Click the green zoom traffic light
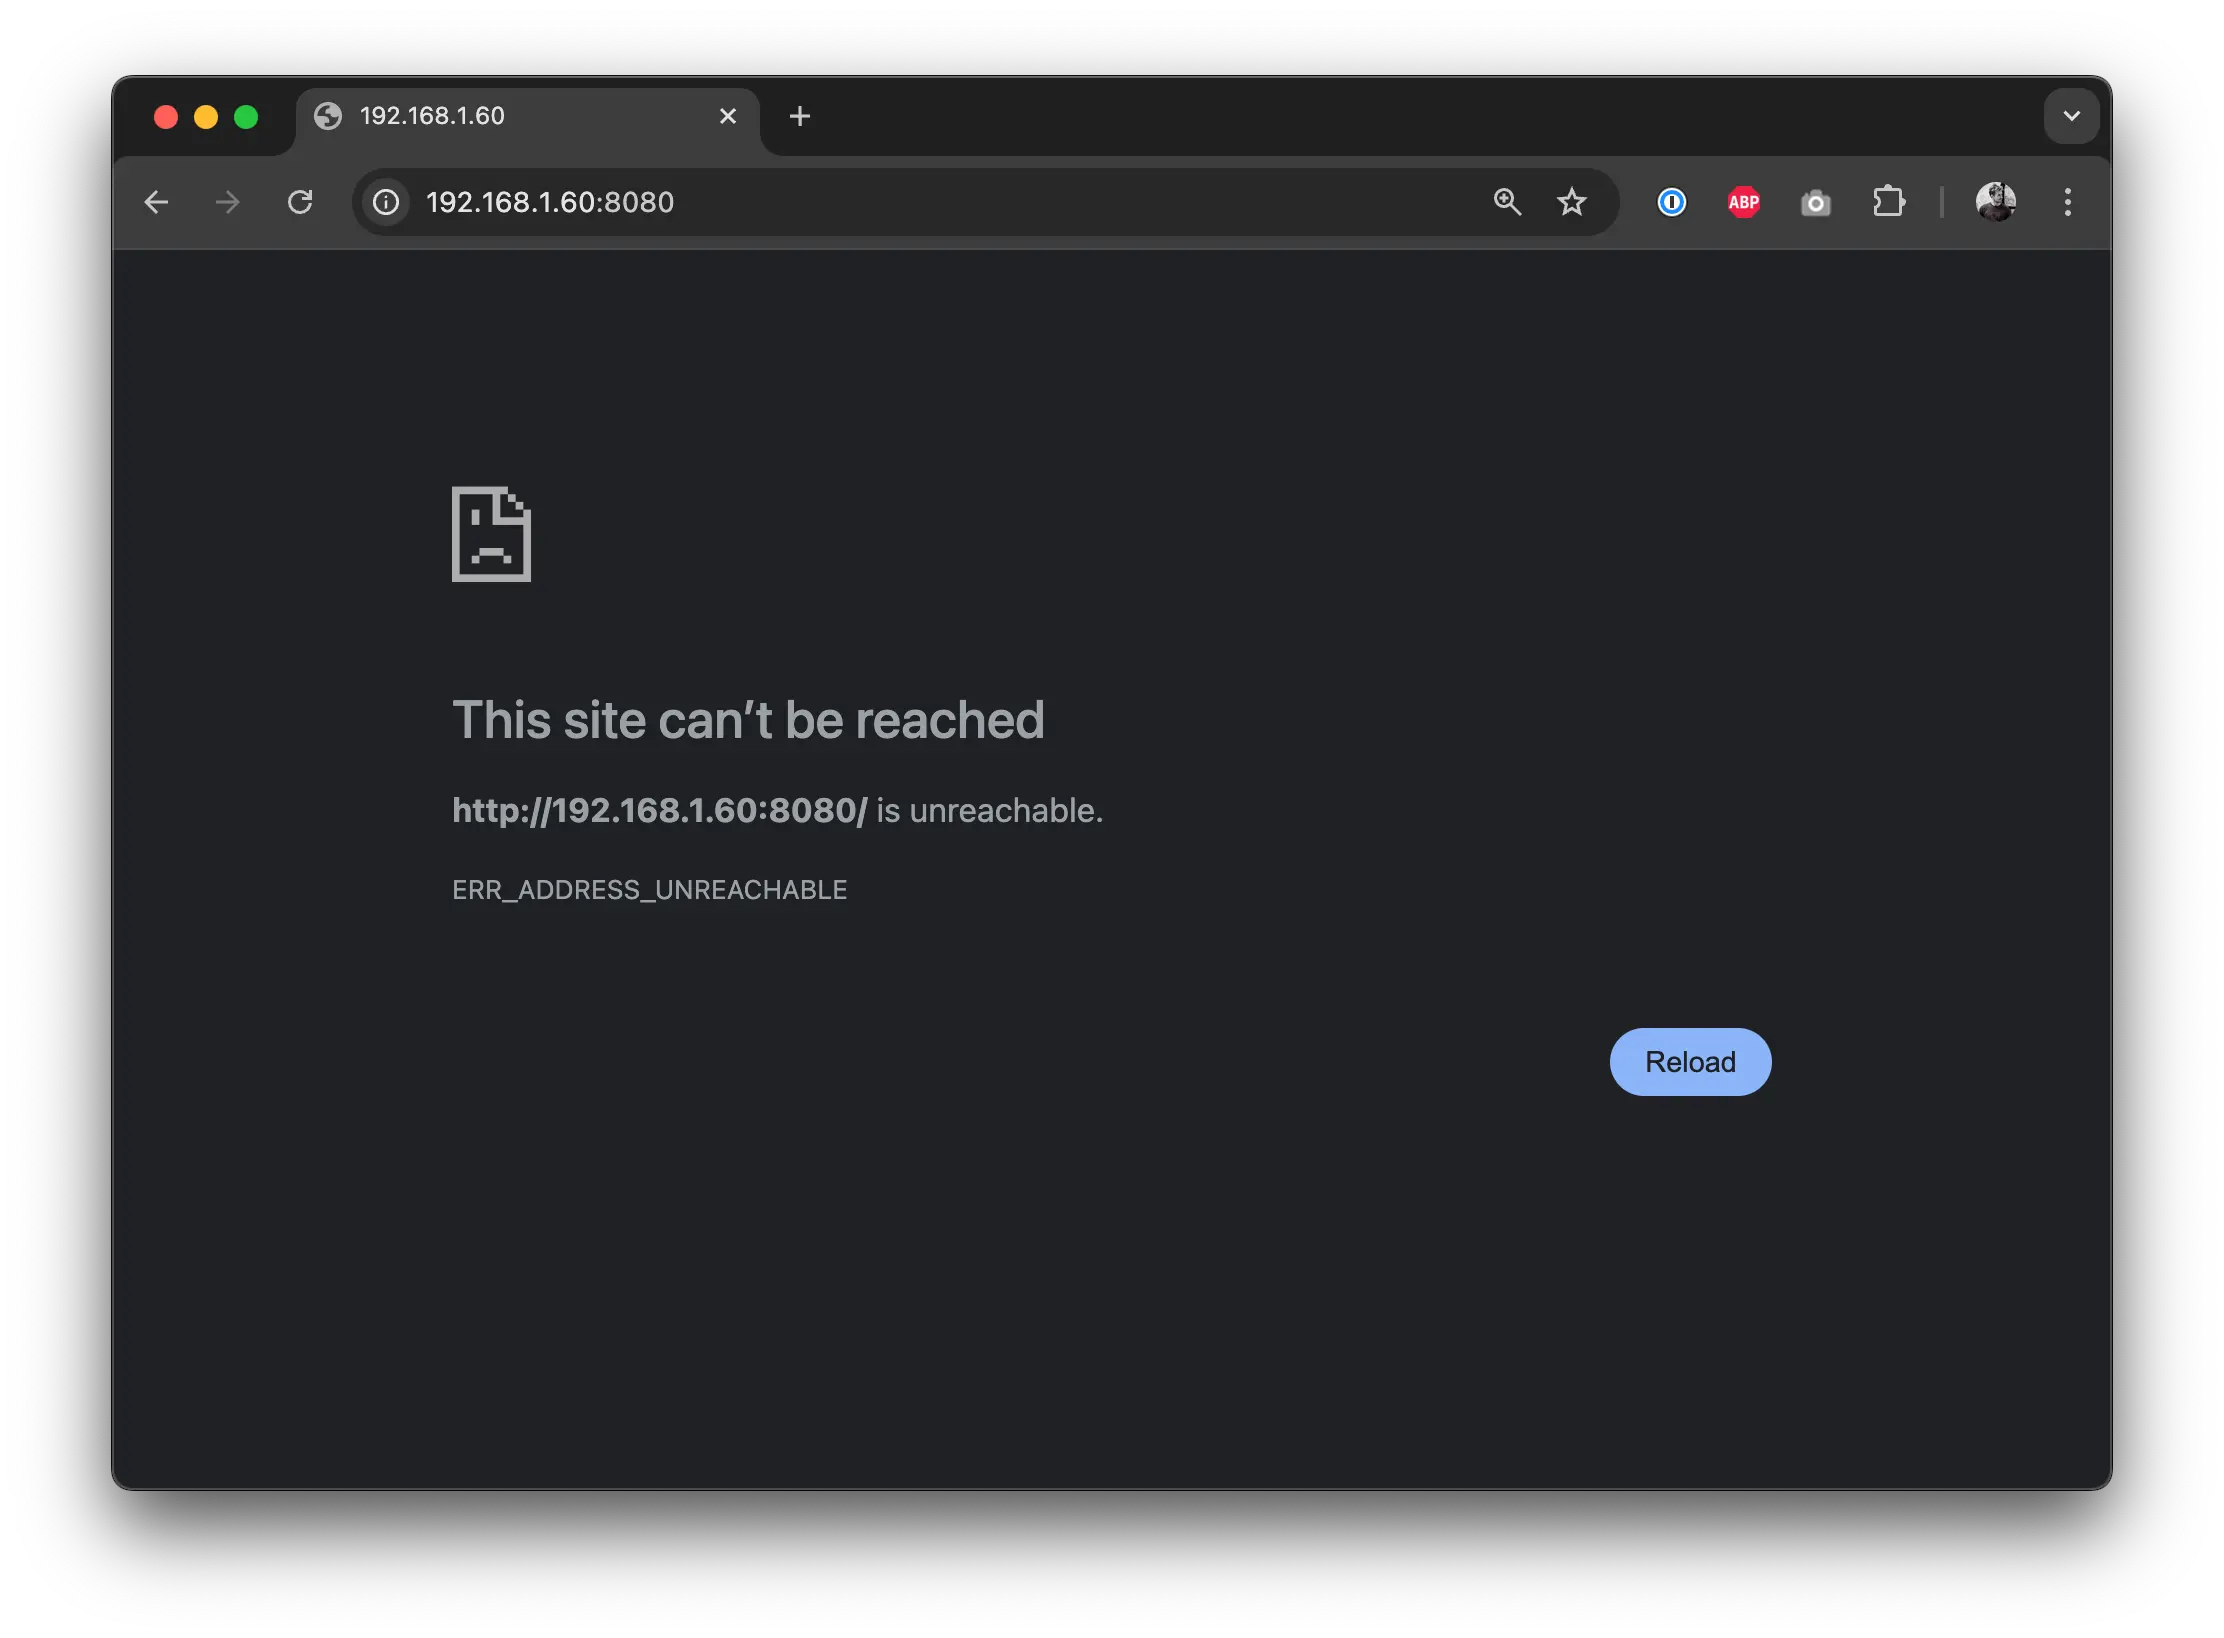 (x=246, y=116)
